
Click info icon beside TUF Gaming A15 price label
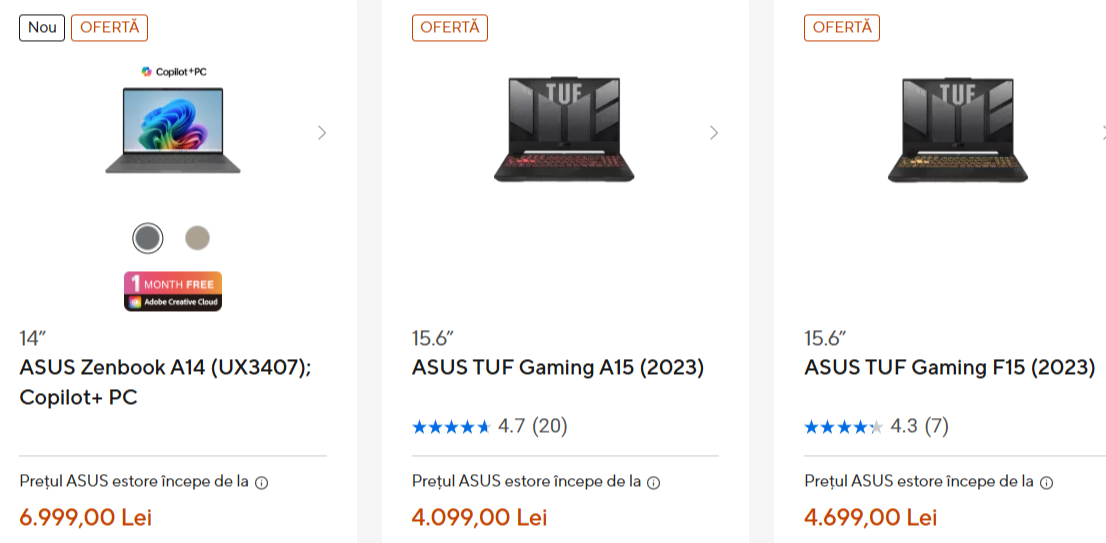point(654,483)
